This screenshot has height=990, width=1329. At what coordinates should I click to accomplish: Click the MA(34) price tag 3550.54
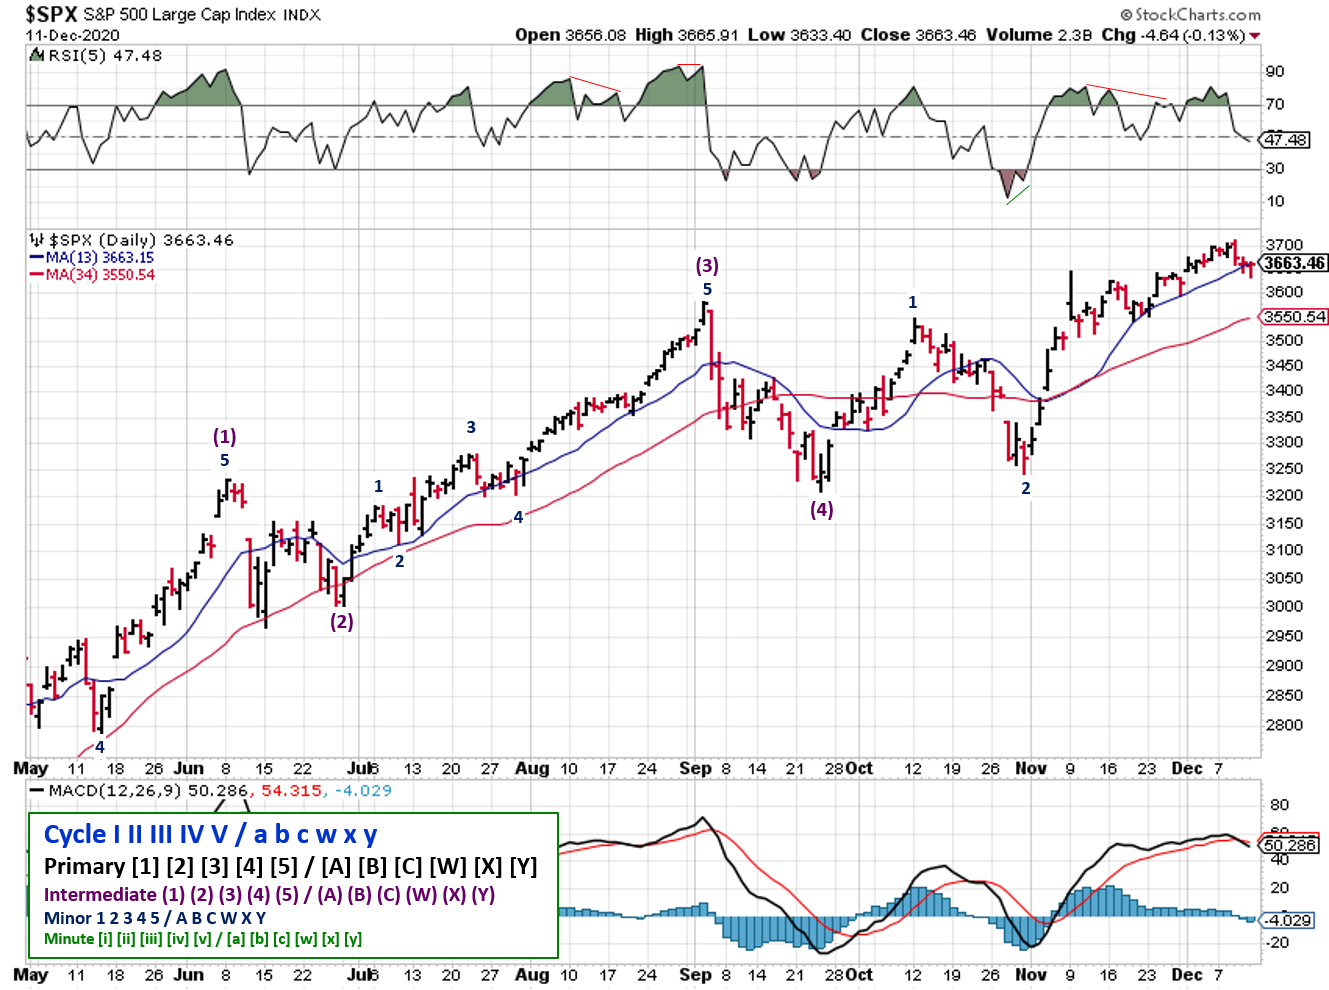click(1294, 317)
